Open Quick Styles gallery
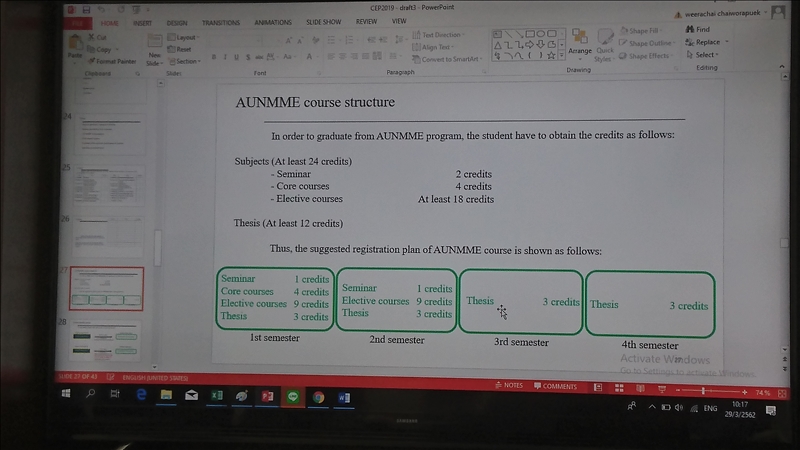 pos(605,51)
